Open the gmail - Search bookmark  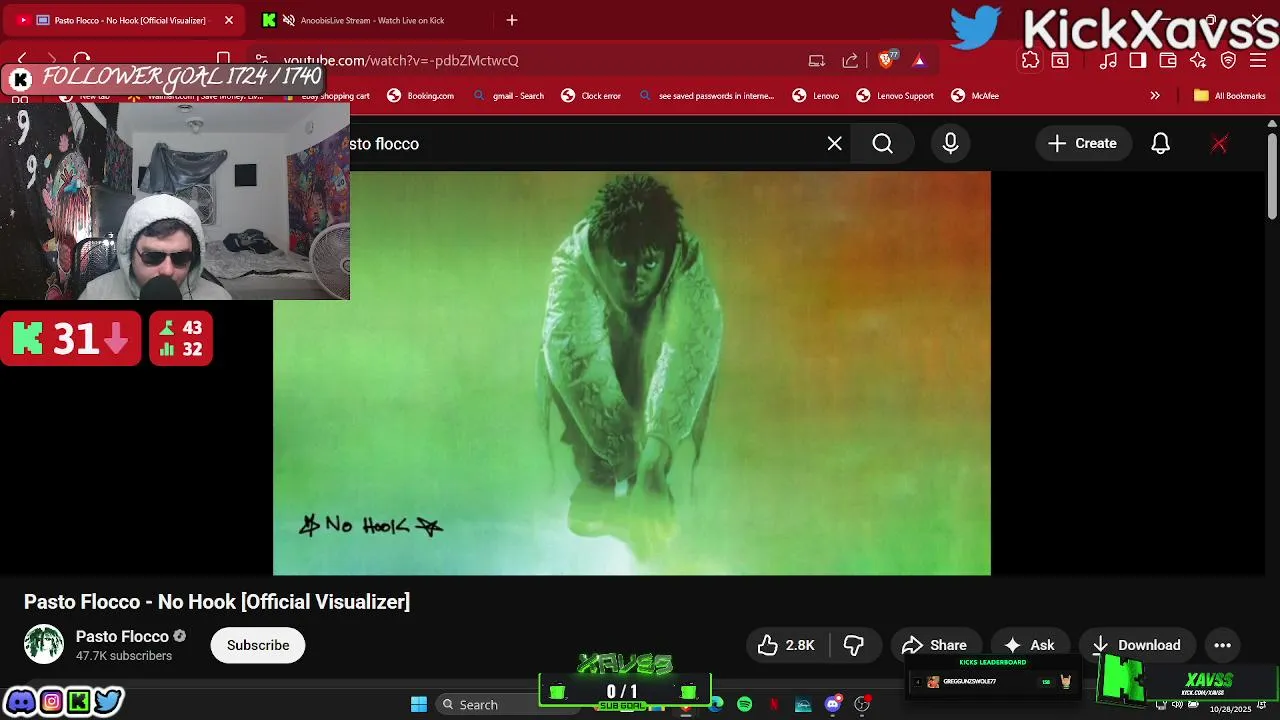coord(509,96)
